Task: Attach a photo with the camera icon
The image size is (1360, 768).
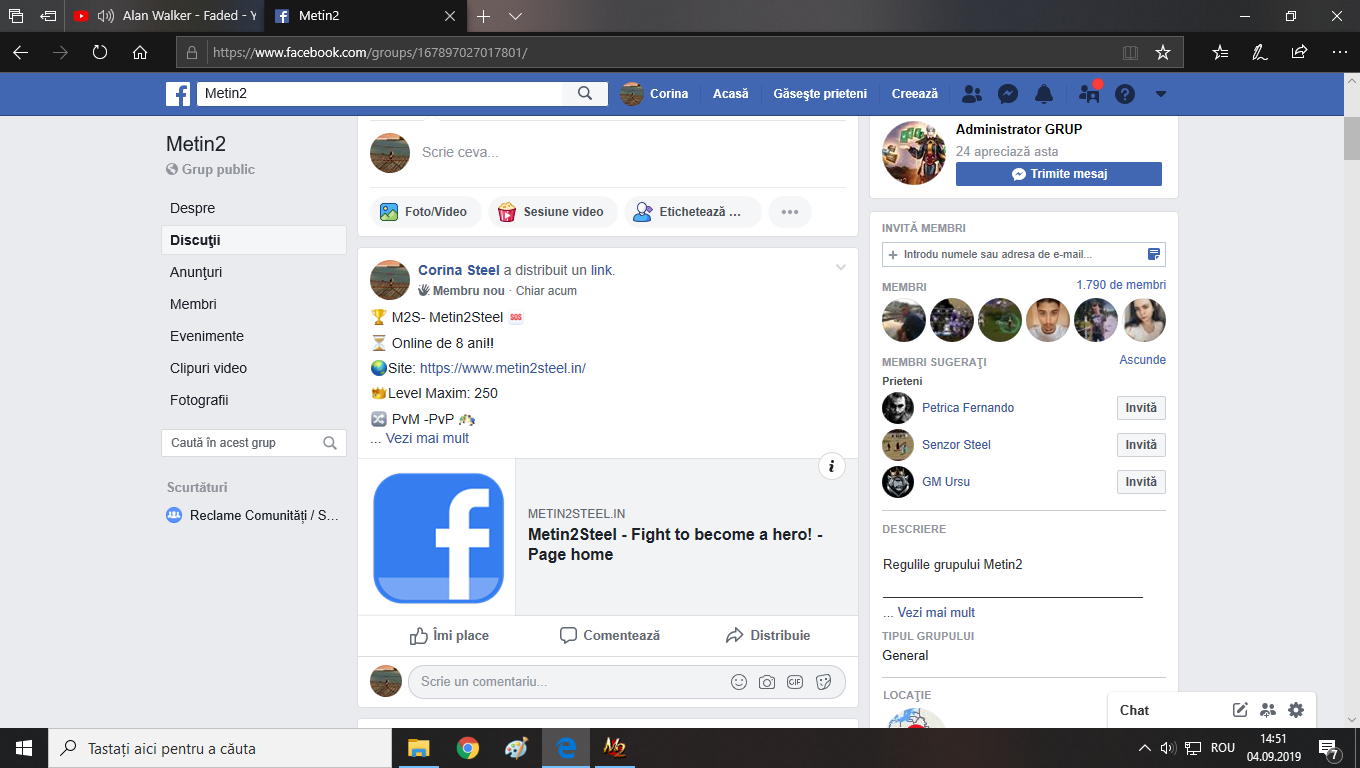Action: [767, 682]
